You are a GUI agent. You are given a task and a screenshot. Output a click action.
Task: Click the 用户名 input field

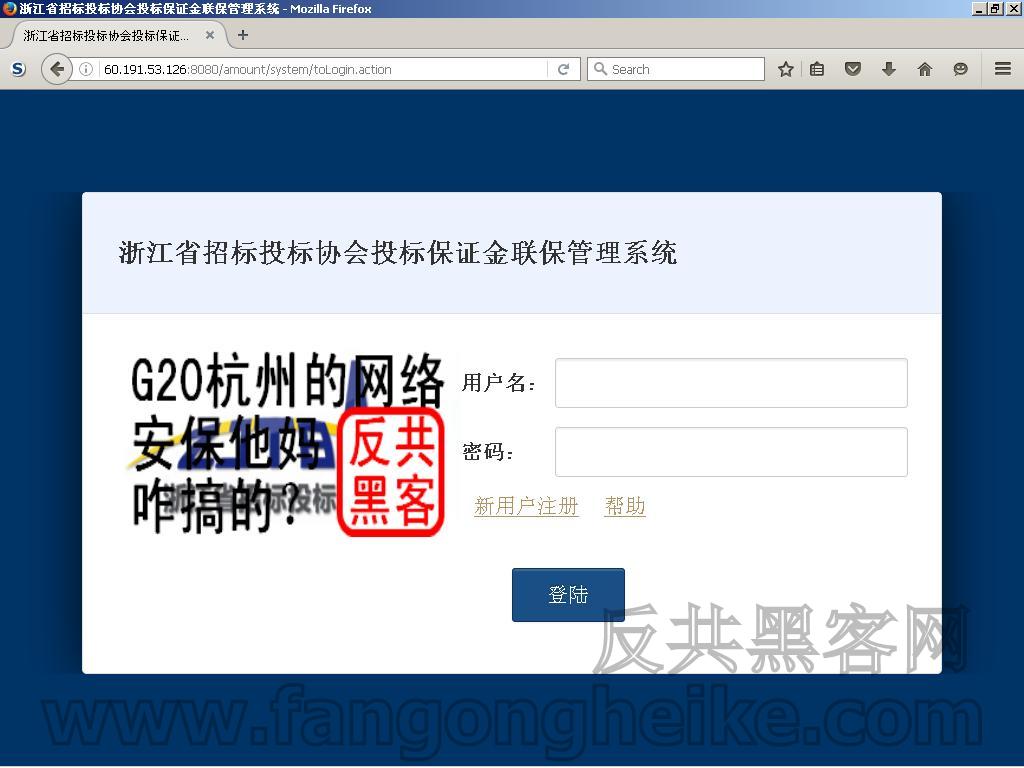(x=731, y=383)
